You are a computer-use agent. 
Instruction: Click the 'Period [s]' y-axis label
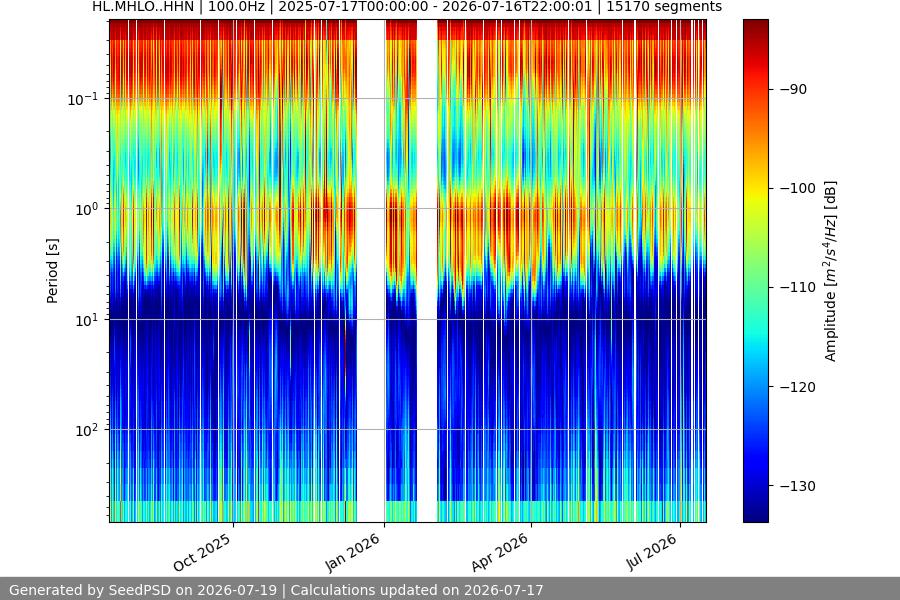point(52,271)
